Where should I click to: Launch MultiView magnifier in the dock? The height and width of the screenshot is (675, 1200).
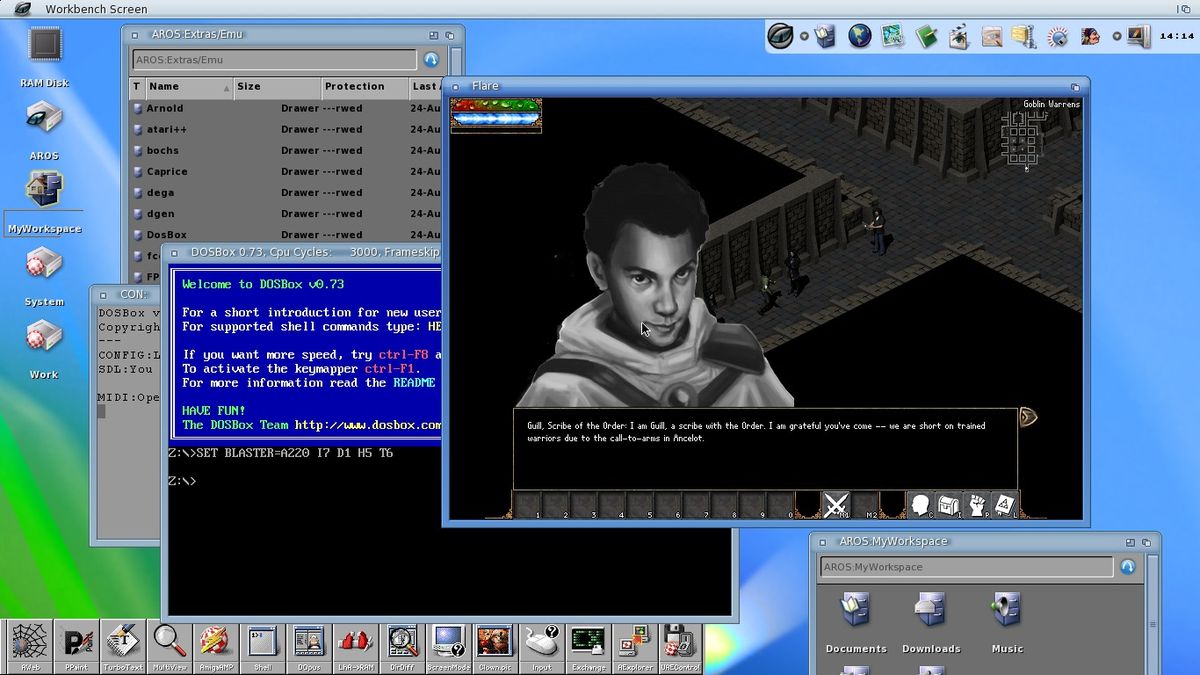coord(169,643)
